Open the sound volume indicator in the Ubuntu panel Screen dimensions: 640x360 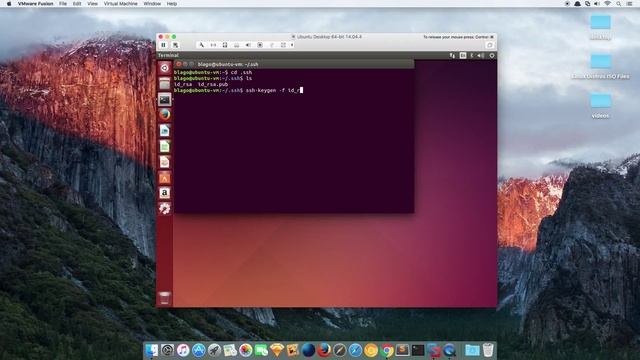point(481,55)
